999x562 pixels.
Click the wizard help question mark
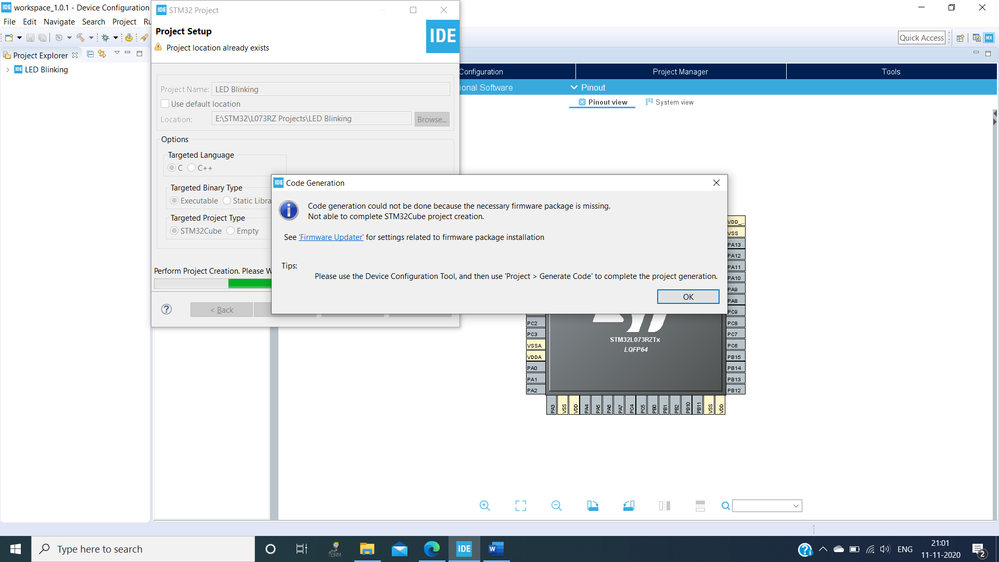coord(166,309)
